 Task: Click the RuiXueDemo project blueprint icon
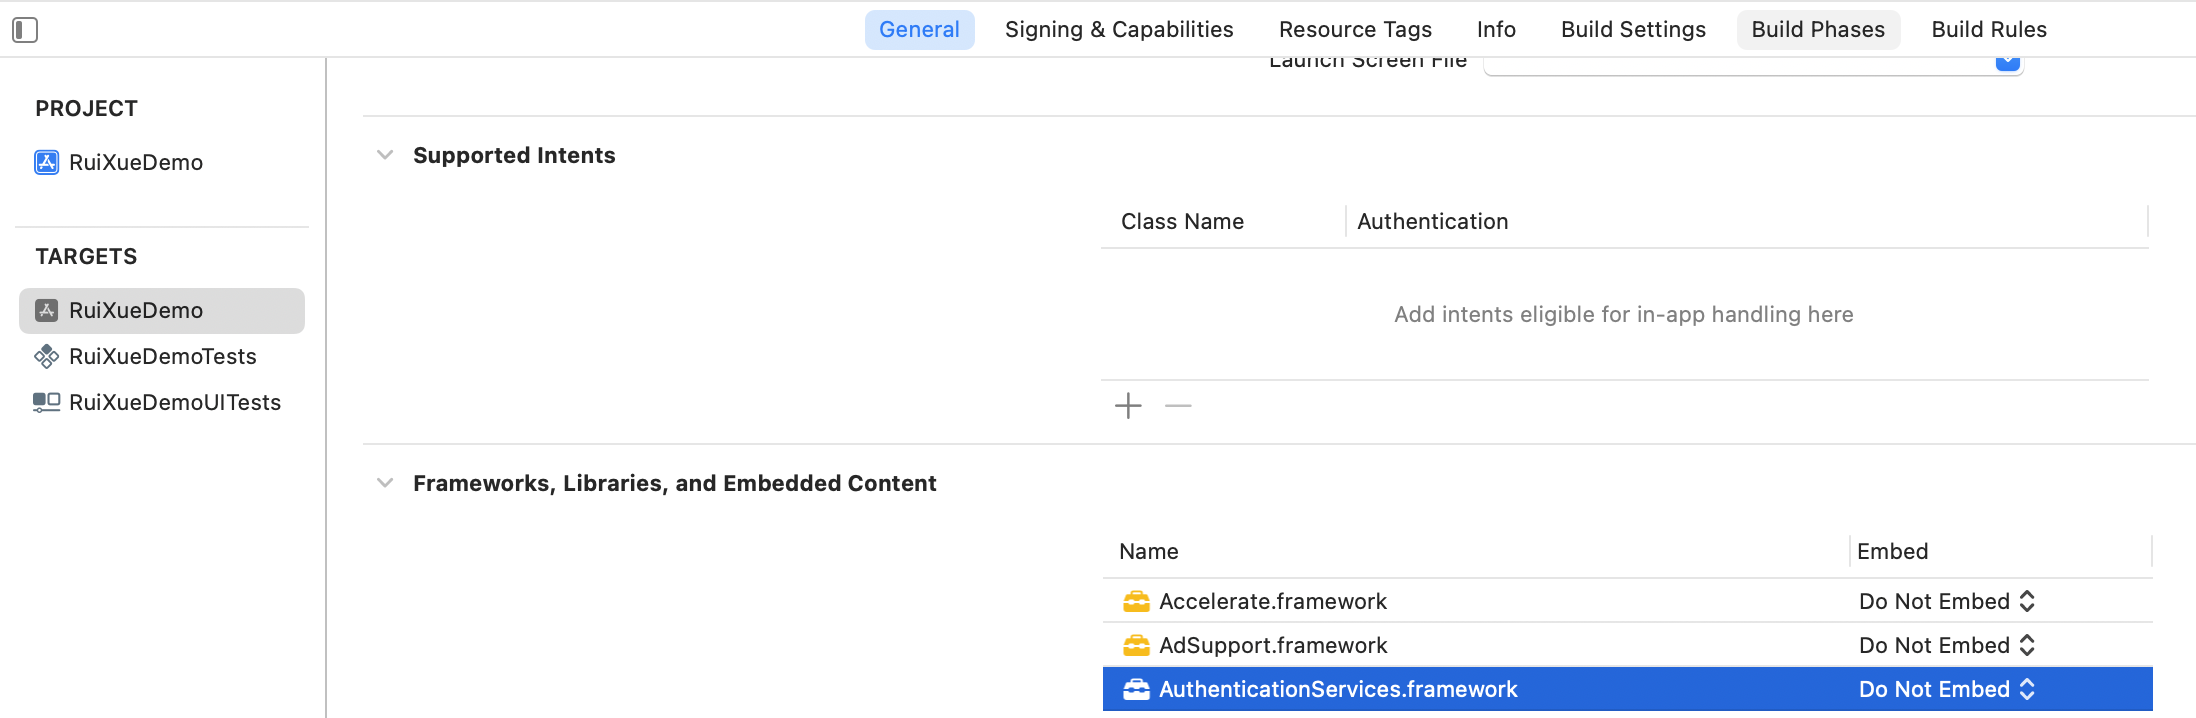pos(46,162)
